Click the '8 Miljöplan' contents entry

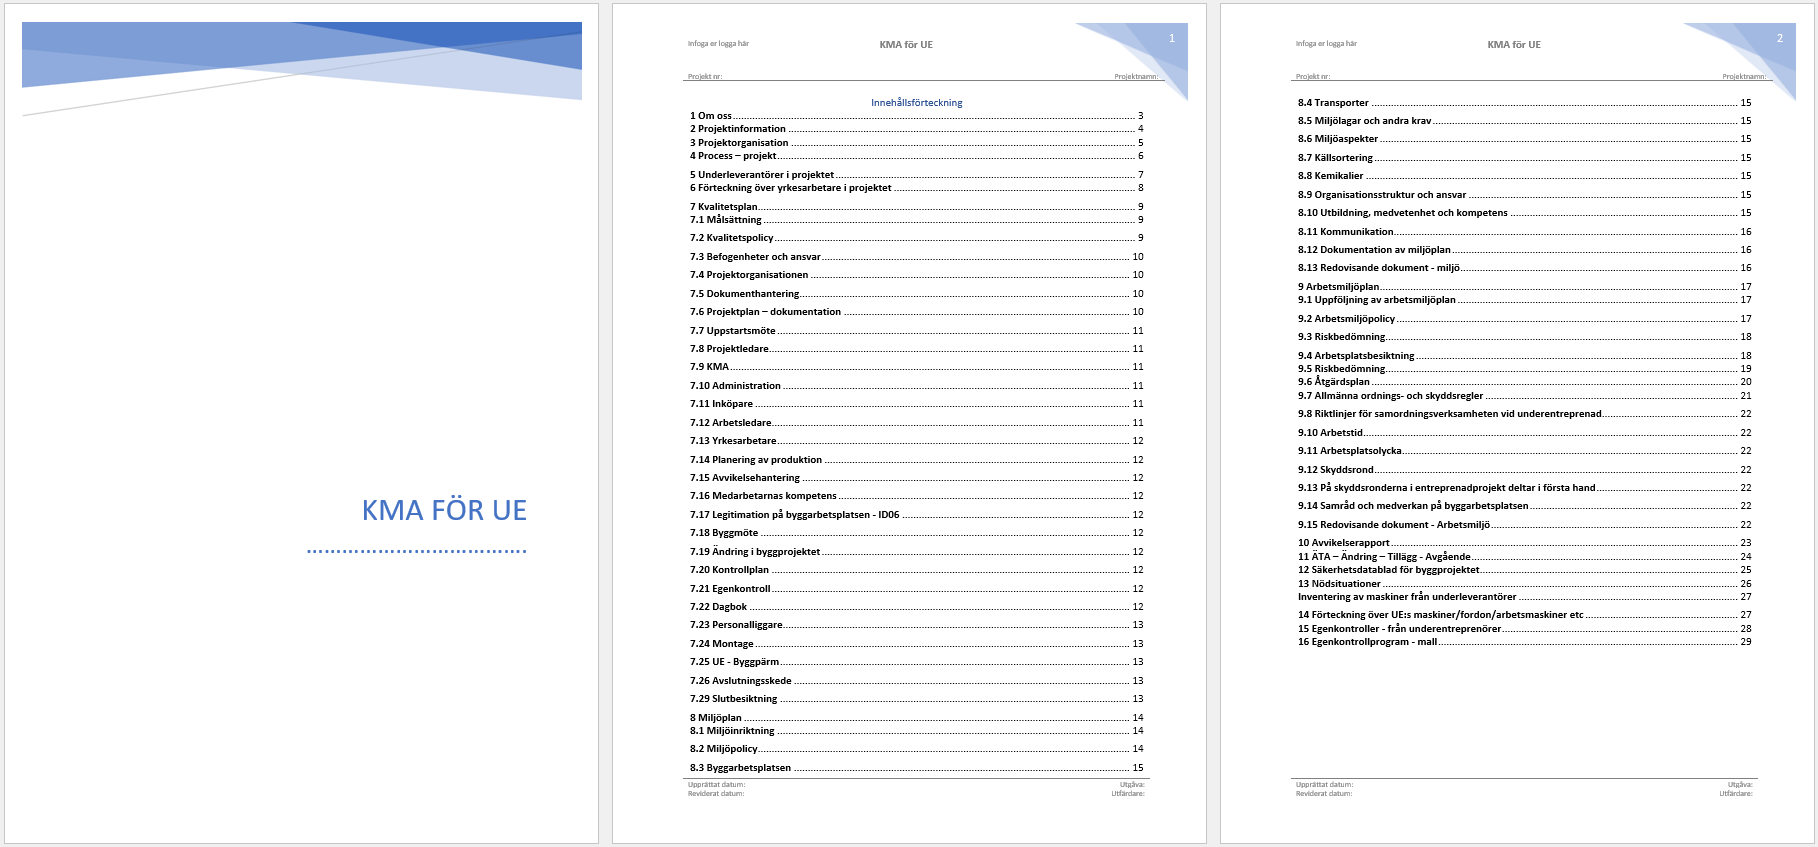pos(716,718)
